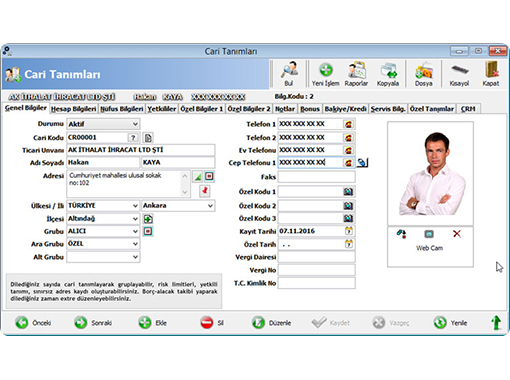
Task: Switch to the Bakiye/Kredi tab
Action: coord(346,109)
